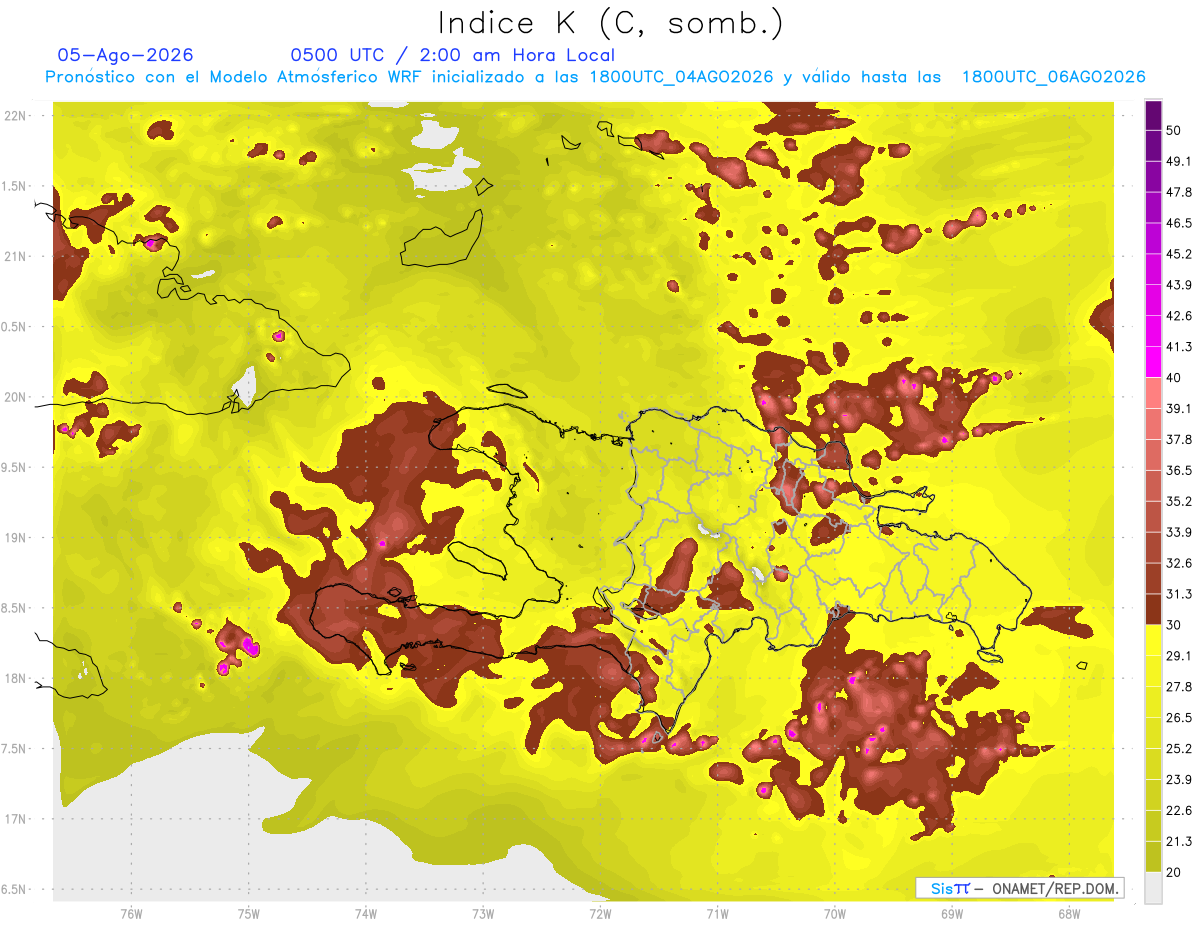Click the "20N" latitude label
The width and height of the screenshot is (1200, 927).
coord(17,397)
